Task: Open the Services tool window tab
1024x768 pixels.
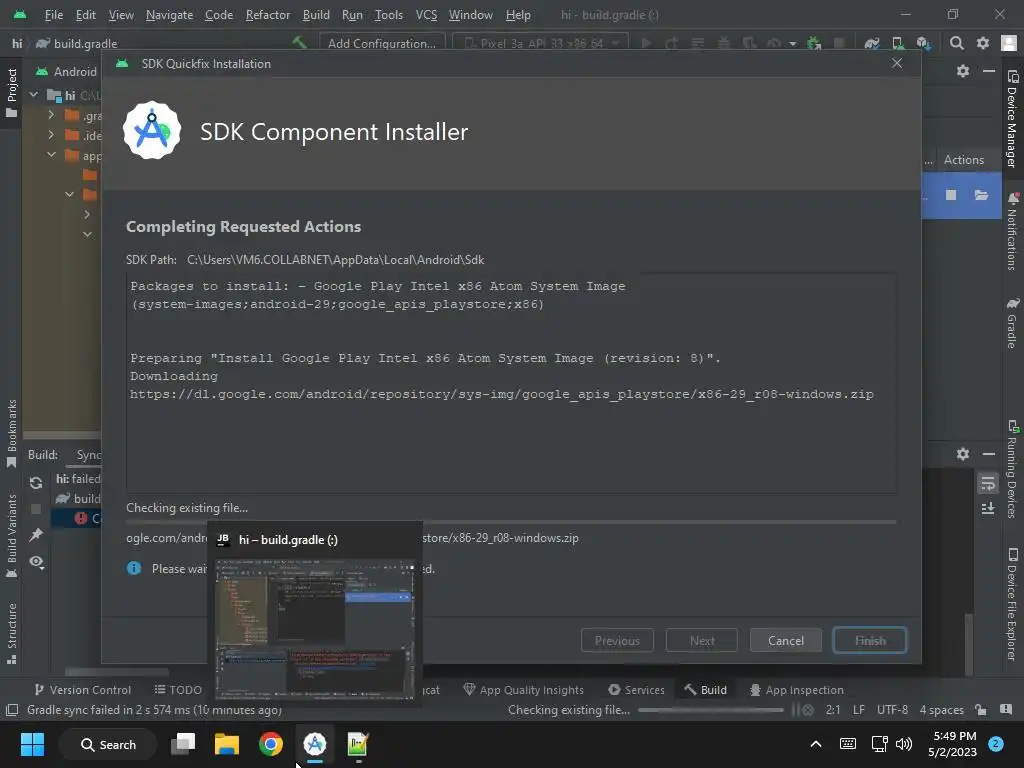Action: pyautogui.click(x=636, y=690)
